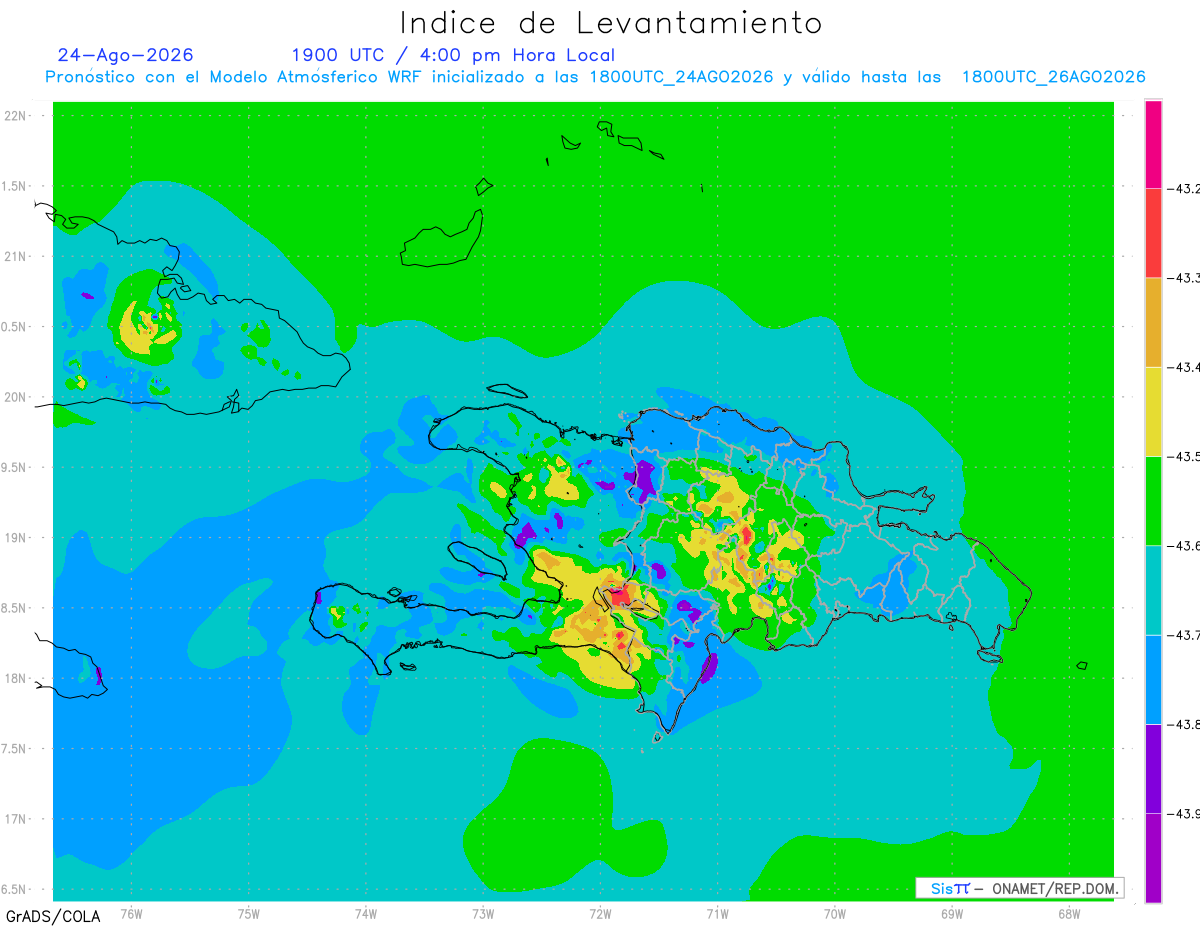This screenshot has height=927, width=1200.
Task: Click longitude label "76W"
Action: [x=131, y=914]
